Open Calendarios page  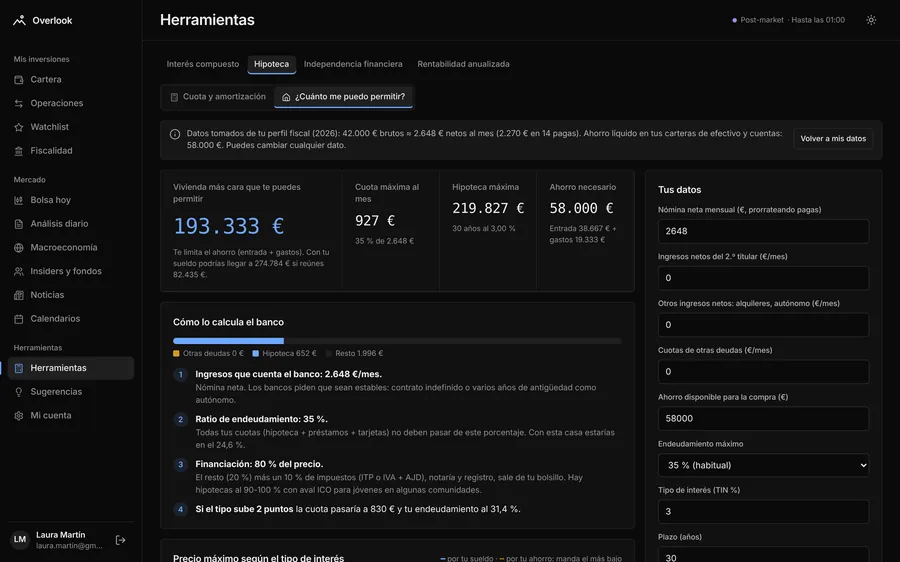pos(71,319)
